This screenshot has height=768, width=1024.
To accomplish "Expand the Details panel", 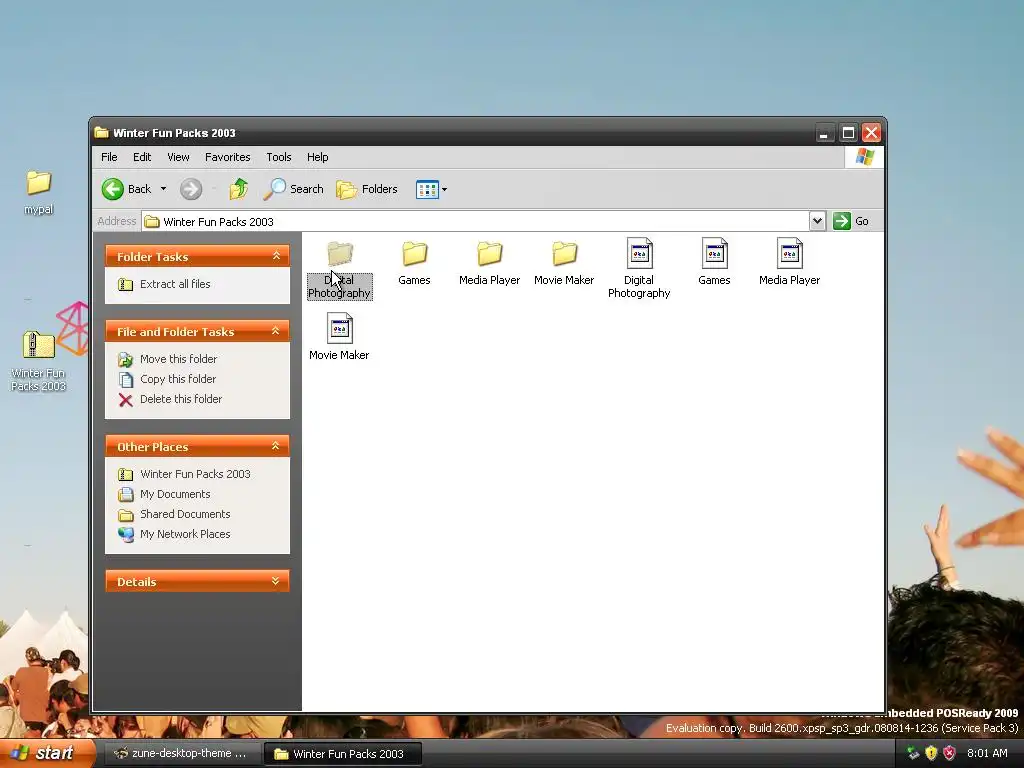I will [276, 581].
